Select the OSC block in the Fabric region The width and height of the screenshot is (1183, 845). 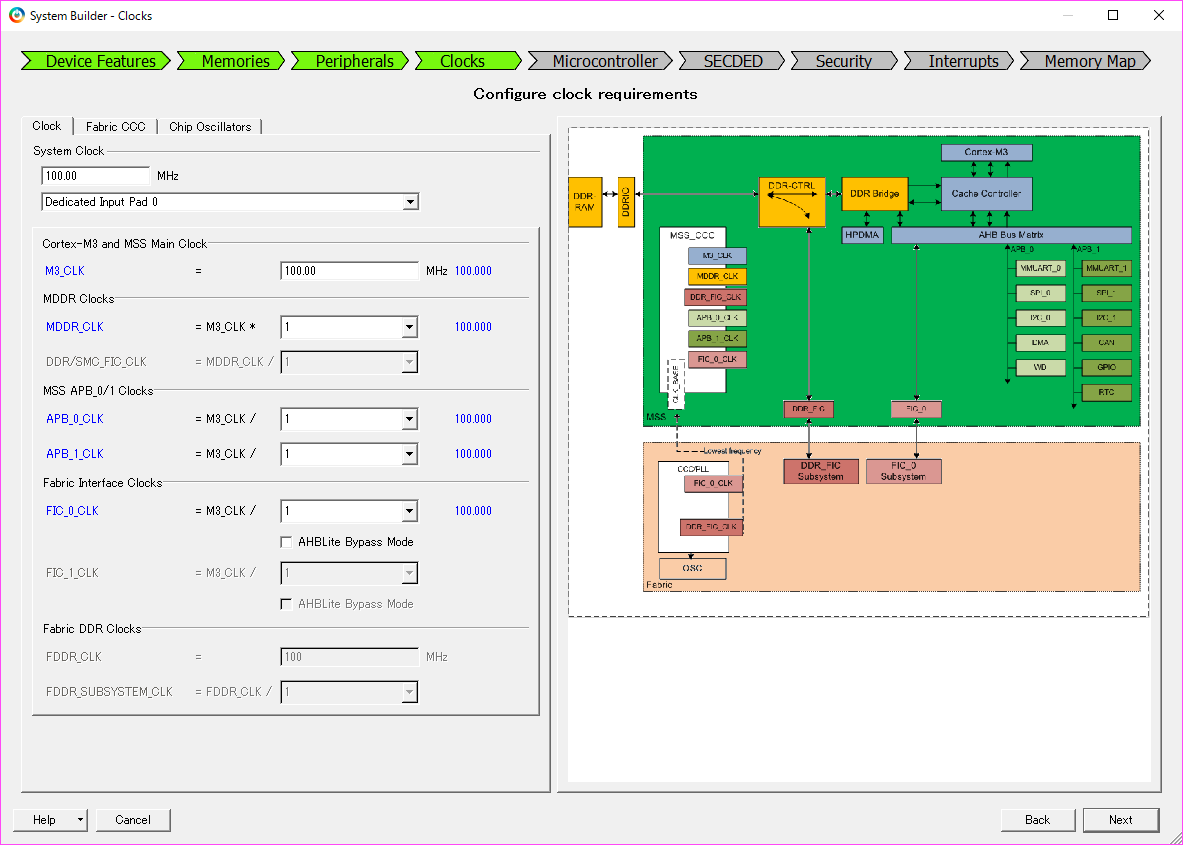point(691,568)
